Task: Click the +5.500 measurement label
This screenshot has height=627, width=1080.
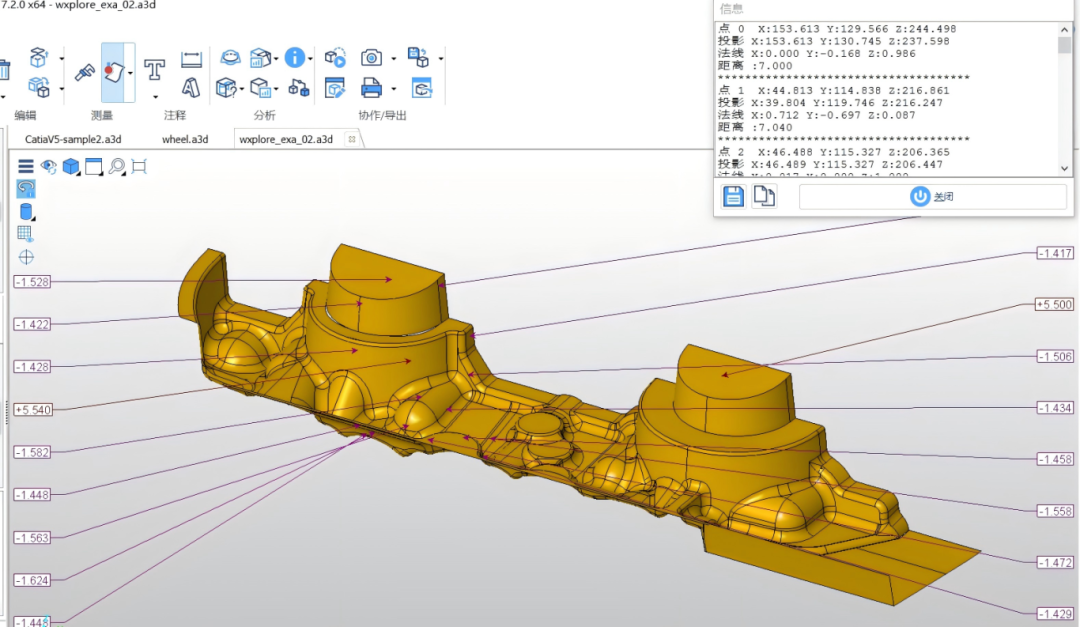Action: tap(1054, 304)
